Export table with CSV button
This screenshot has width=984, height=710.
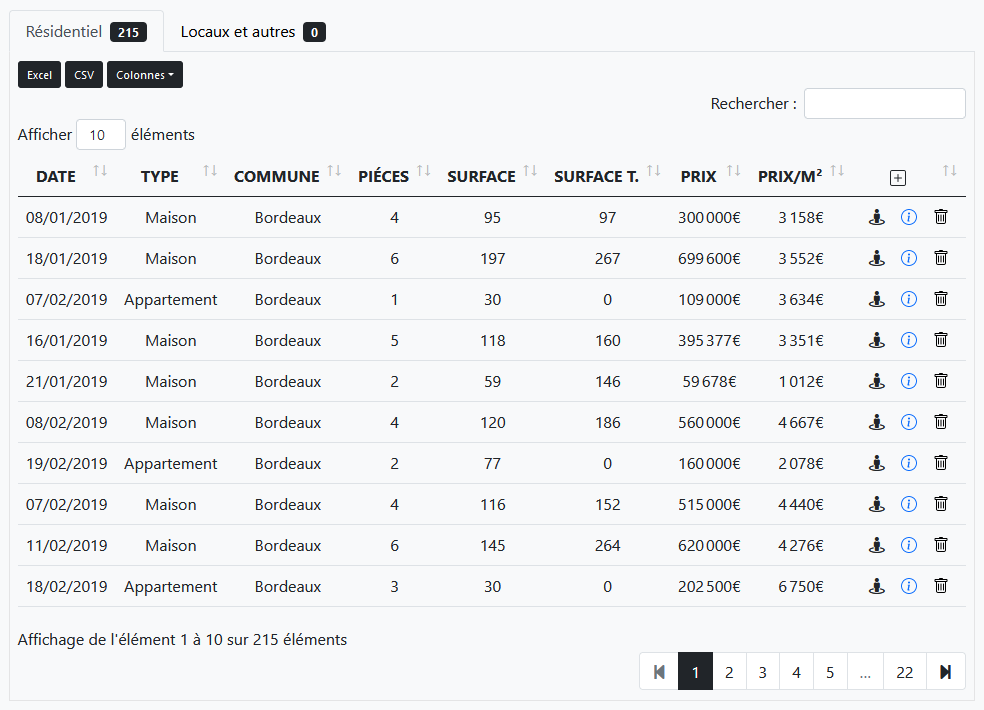tap(84, 75)
